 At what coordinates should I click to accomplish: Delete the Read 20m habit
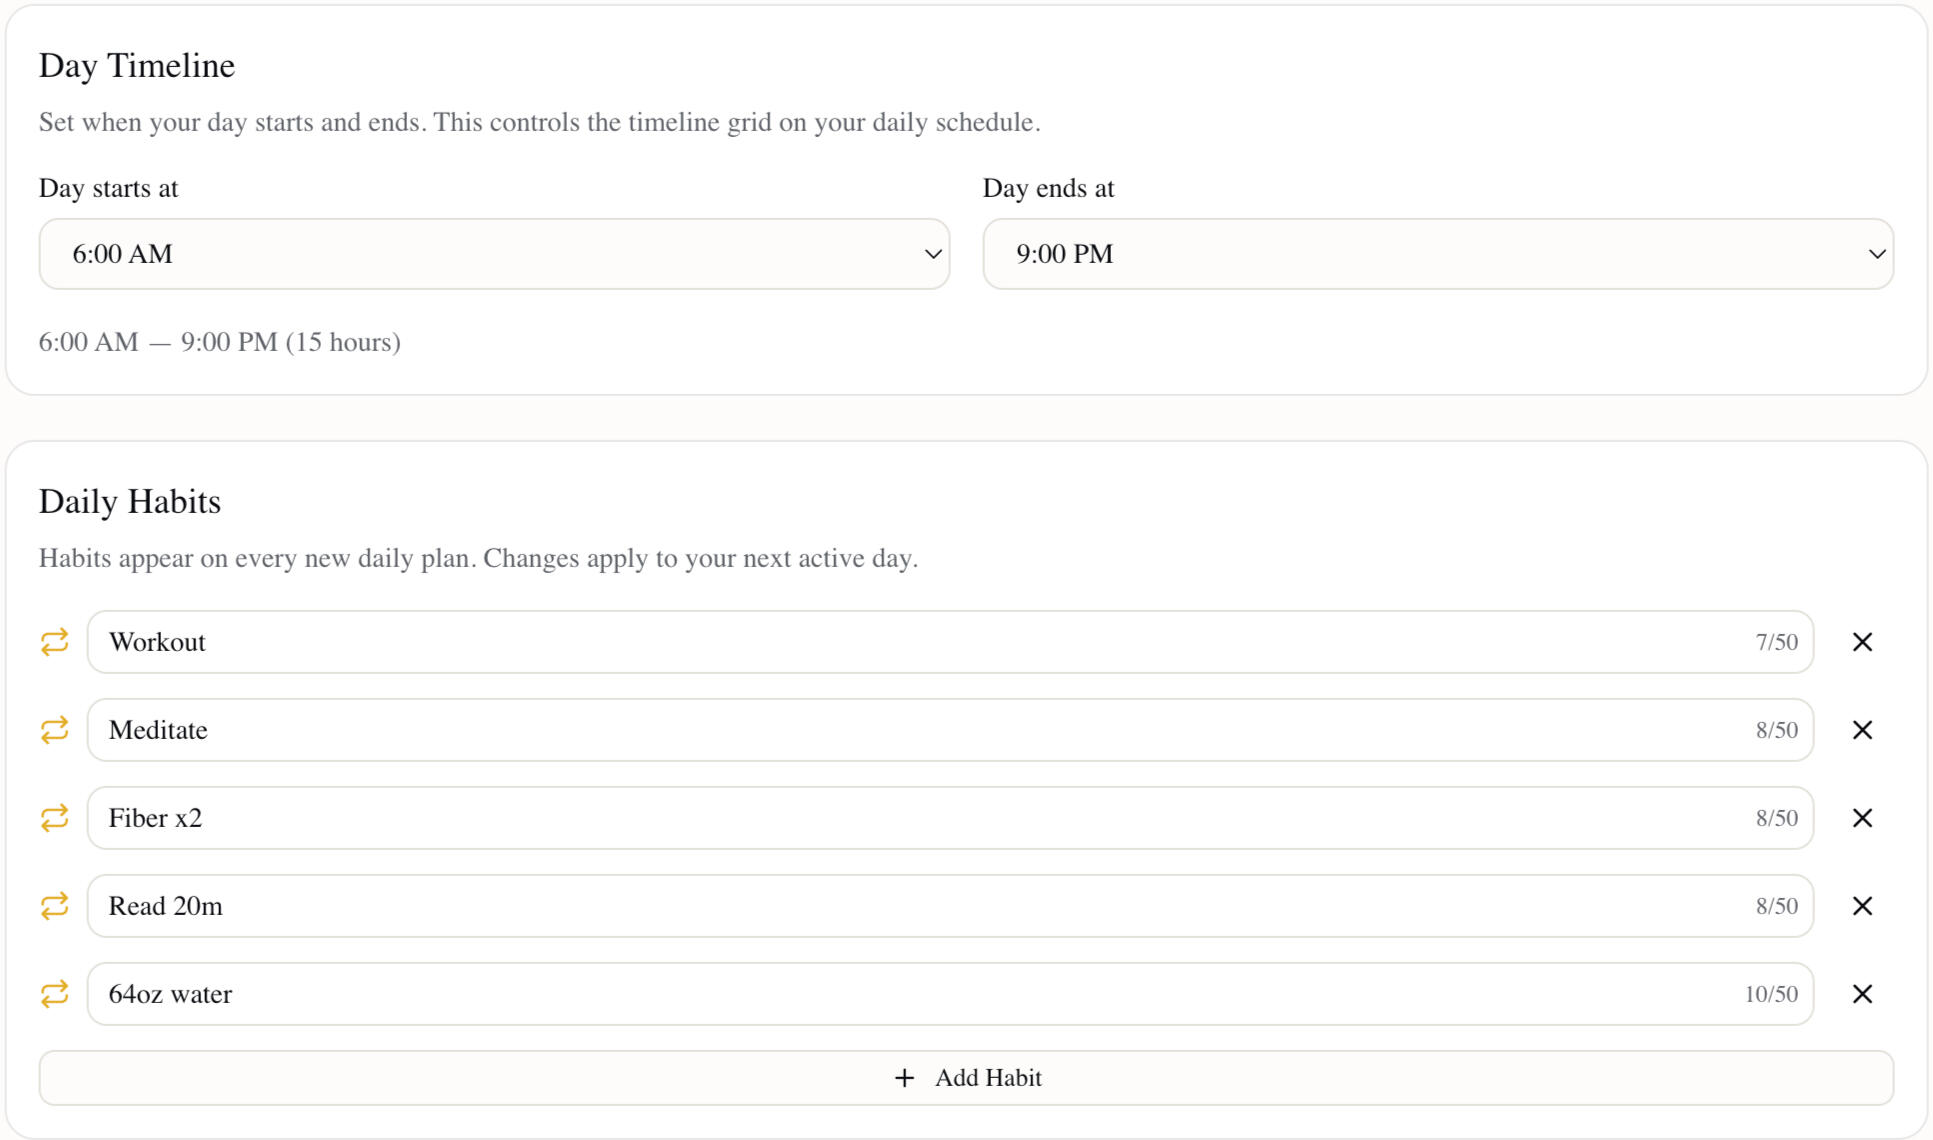pos(1862,906)
